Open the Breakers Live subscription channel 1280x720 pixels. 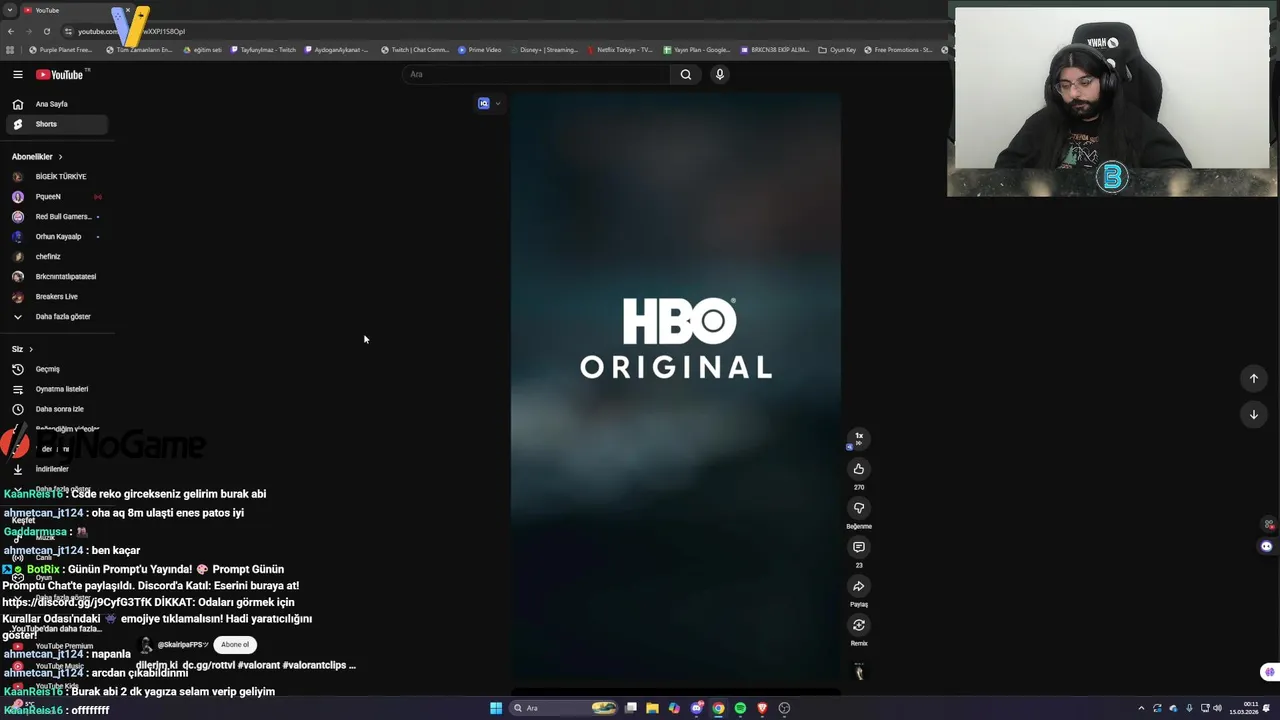[x=56, y=296]
